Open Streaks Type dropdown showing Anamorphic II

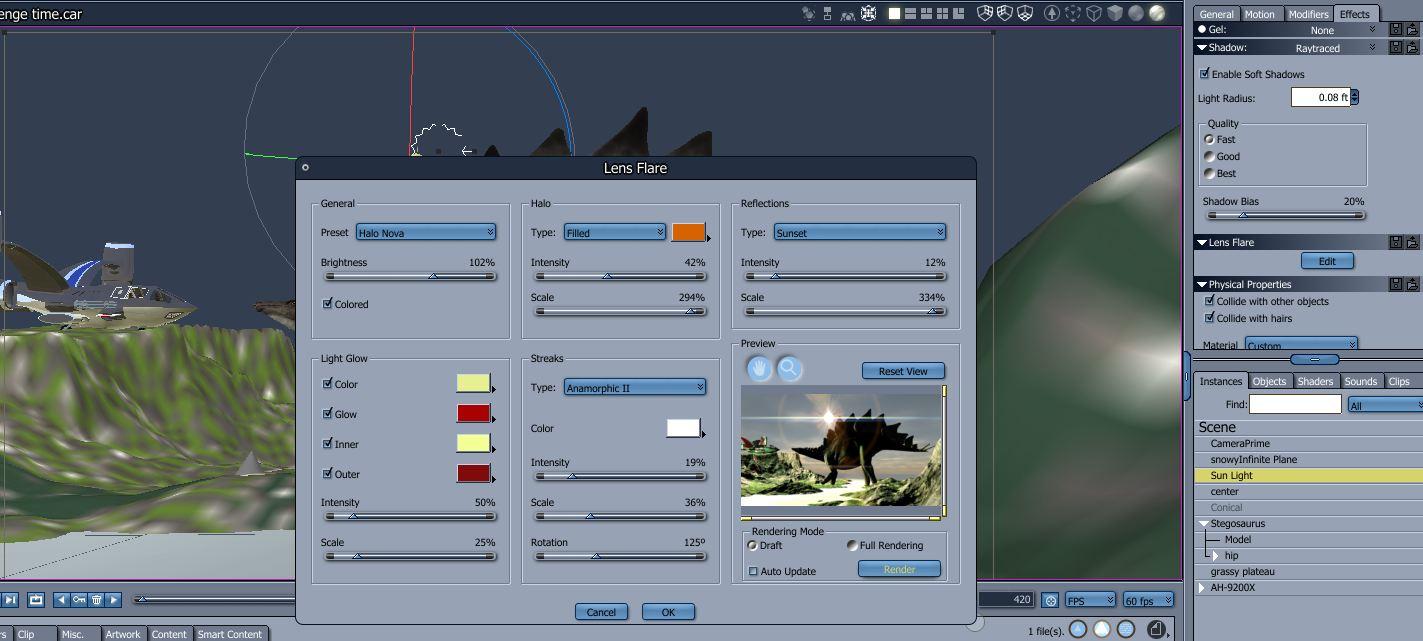(x=635, y=387)
